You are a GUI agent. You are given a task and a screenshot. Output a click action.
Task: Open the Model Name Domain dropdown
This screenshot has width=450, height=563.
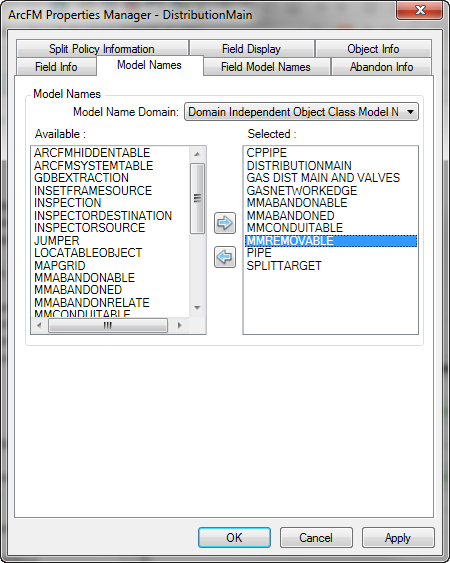click(x=301, y=112)
